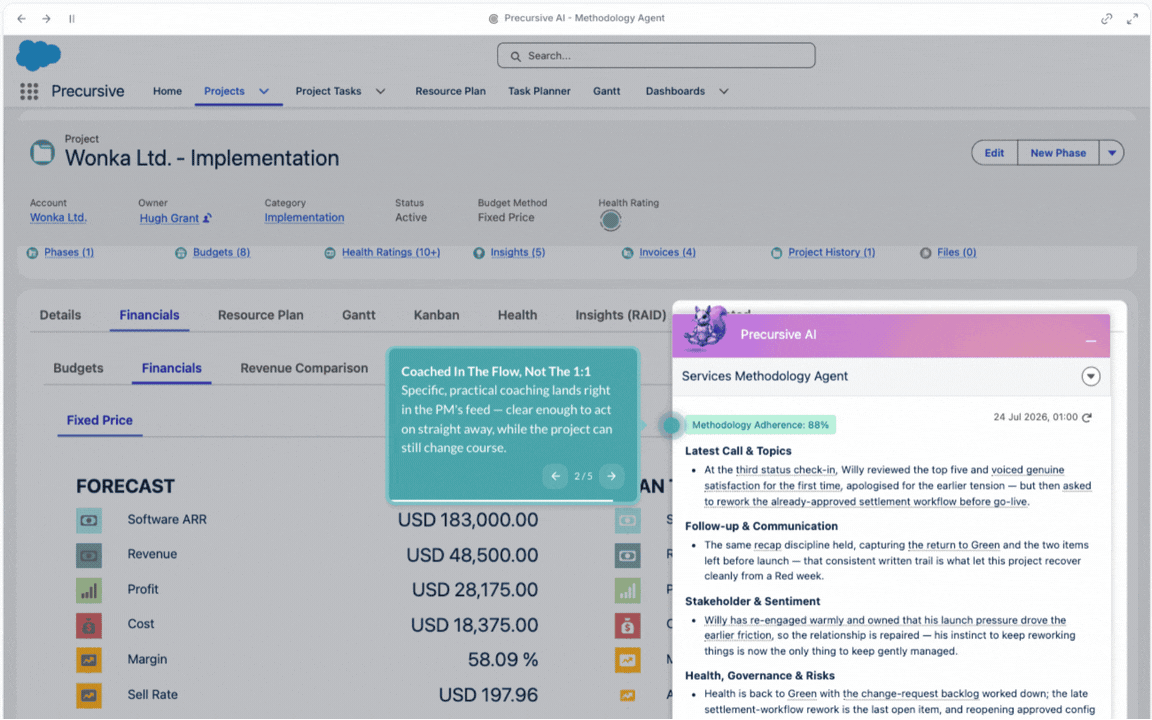The height and width of the screenshot is (720, 1152).
Task: Open the Gantt item in the top navigation
Action: 607,91
